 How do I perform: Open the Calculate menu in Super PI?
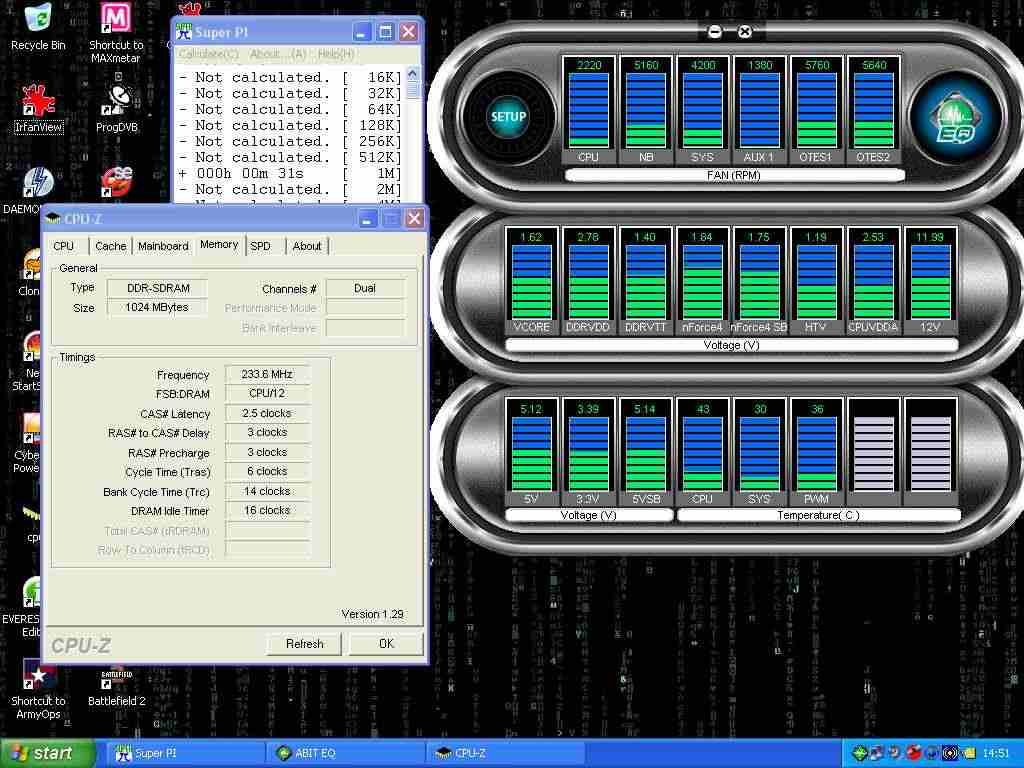pos(209,54)
